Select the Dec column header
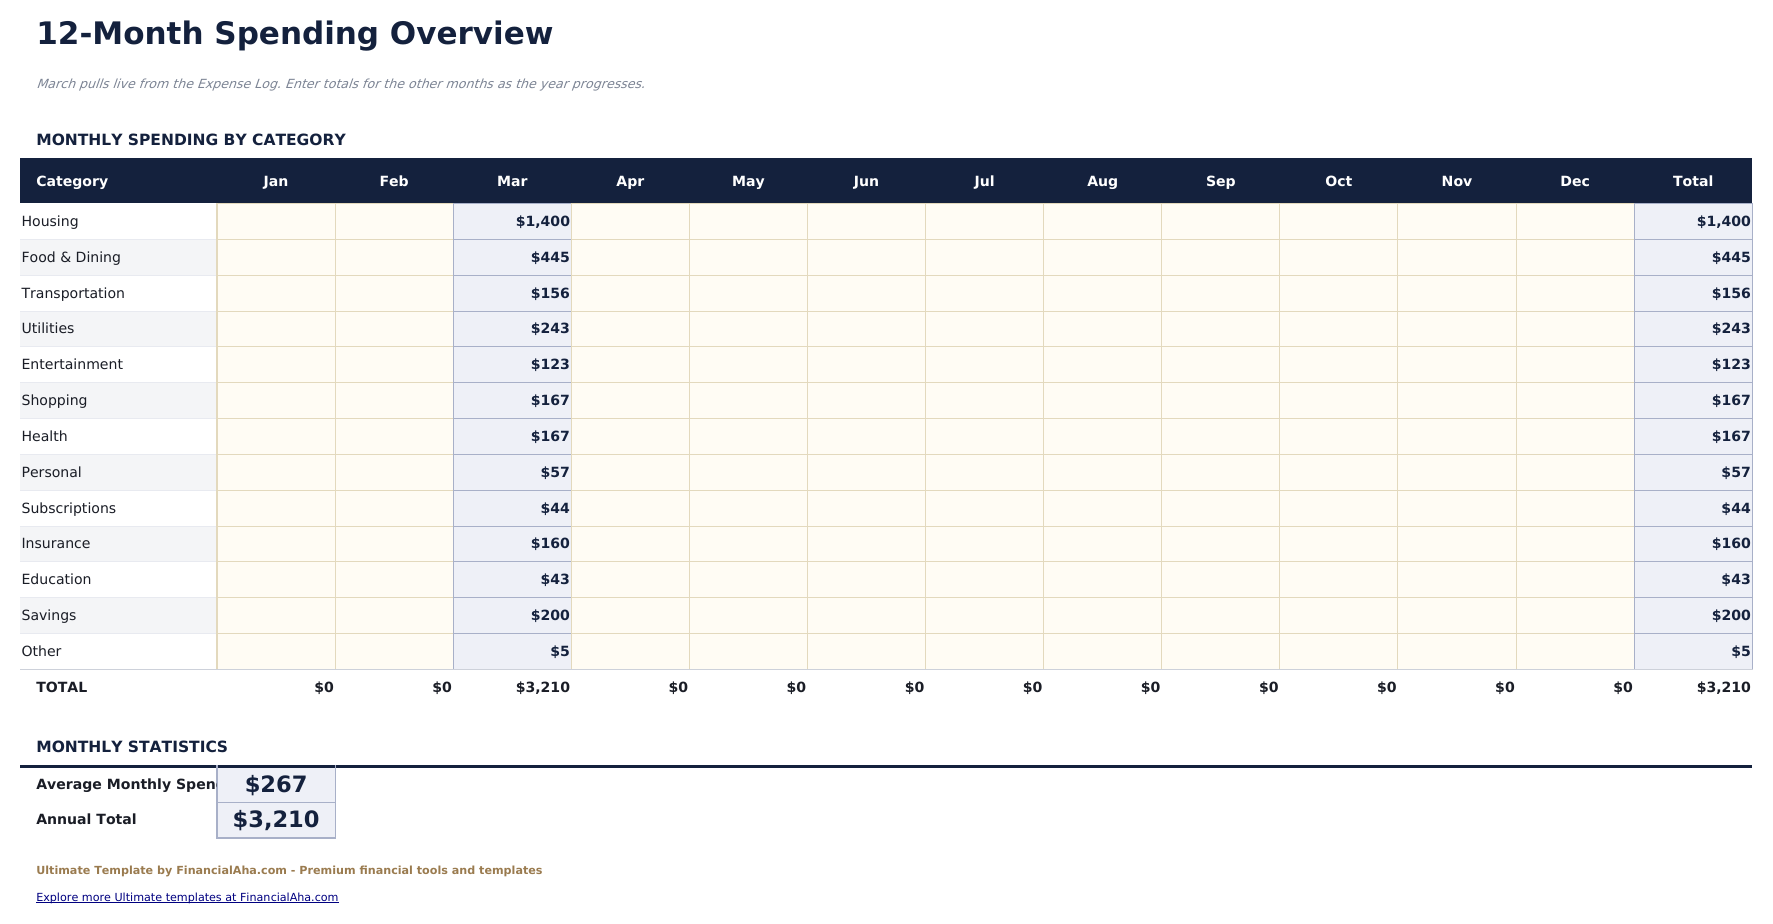The height and width of the screenshot is (924, 1773). point(1575,181)
